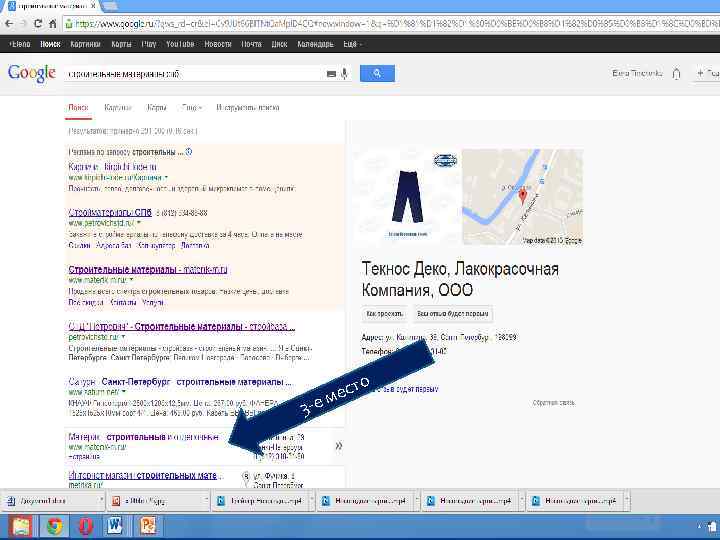The width and height of the screenshot is (720, 540).
Task: Open menu arrow of the PowerPoint download item
Action: (x=206, y=501)
